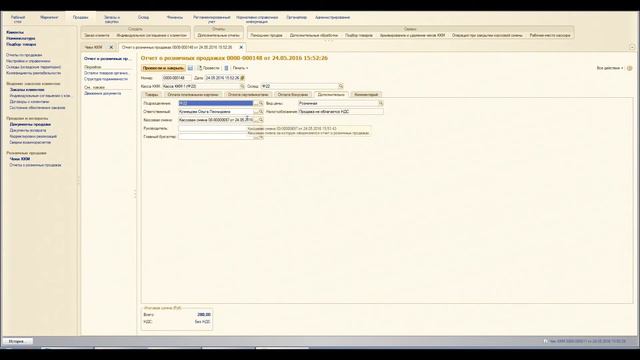Image resolution: width=640 pixels, height=360 pixels.
Task: Activate the Чеки ККМ window tab
Action: pos(93,47)
